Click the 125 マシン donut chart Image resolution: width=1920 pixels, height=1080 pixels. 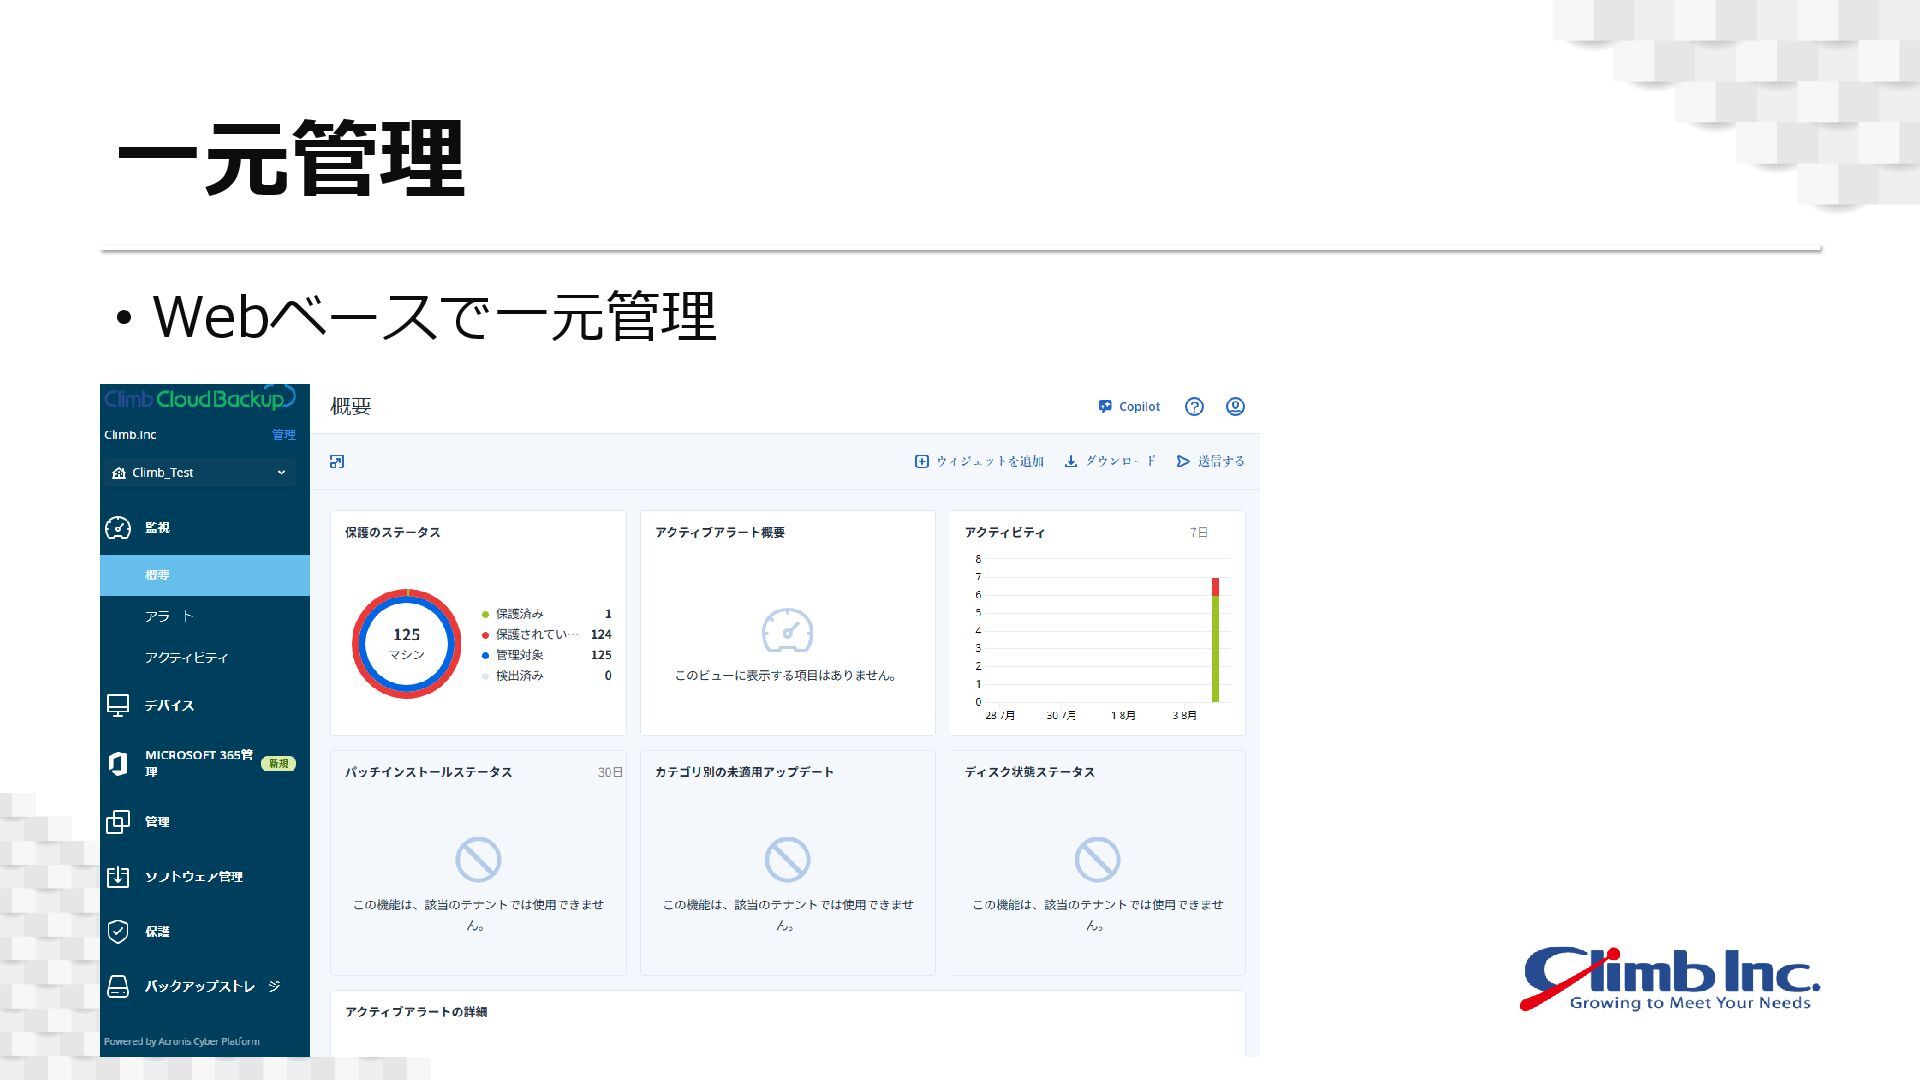[x=407, y=644]
